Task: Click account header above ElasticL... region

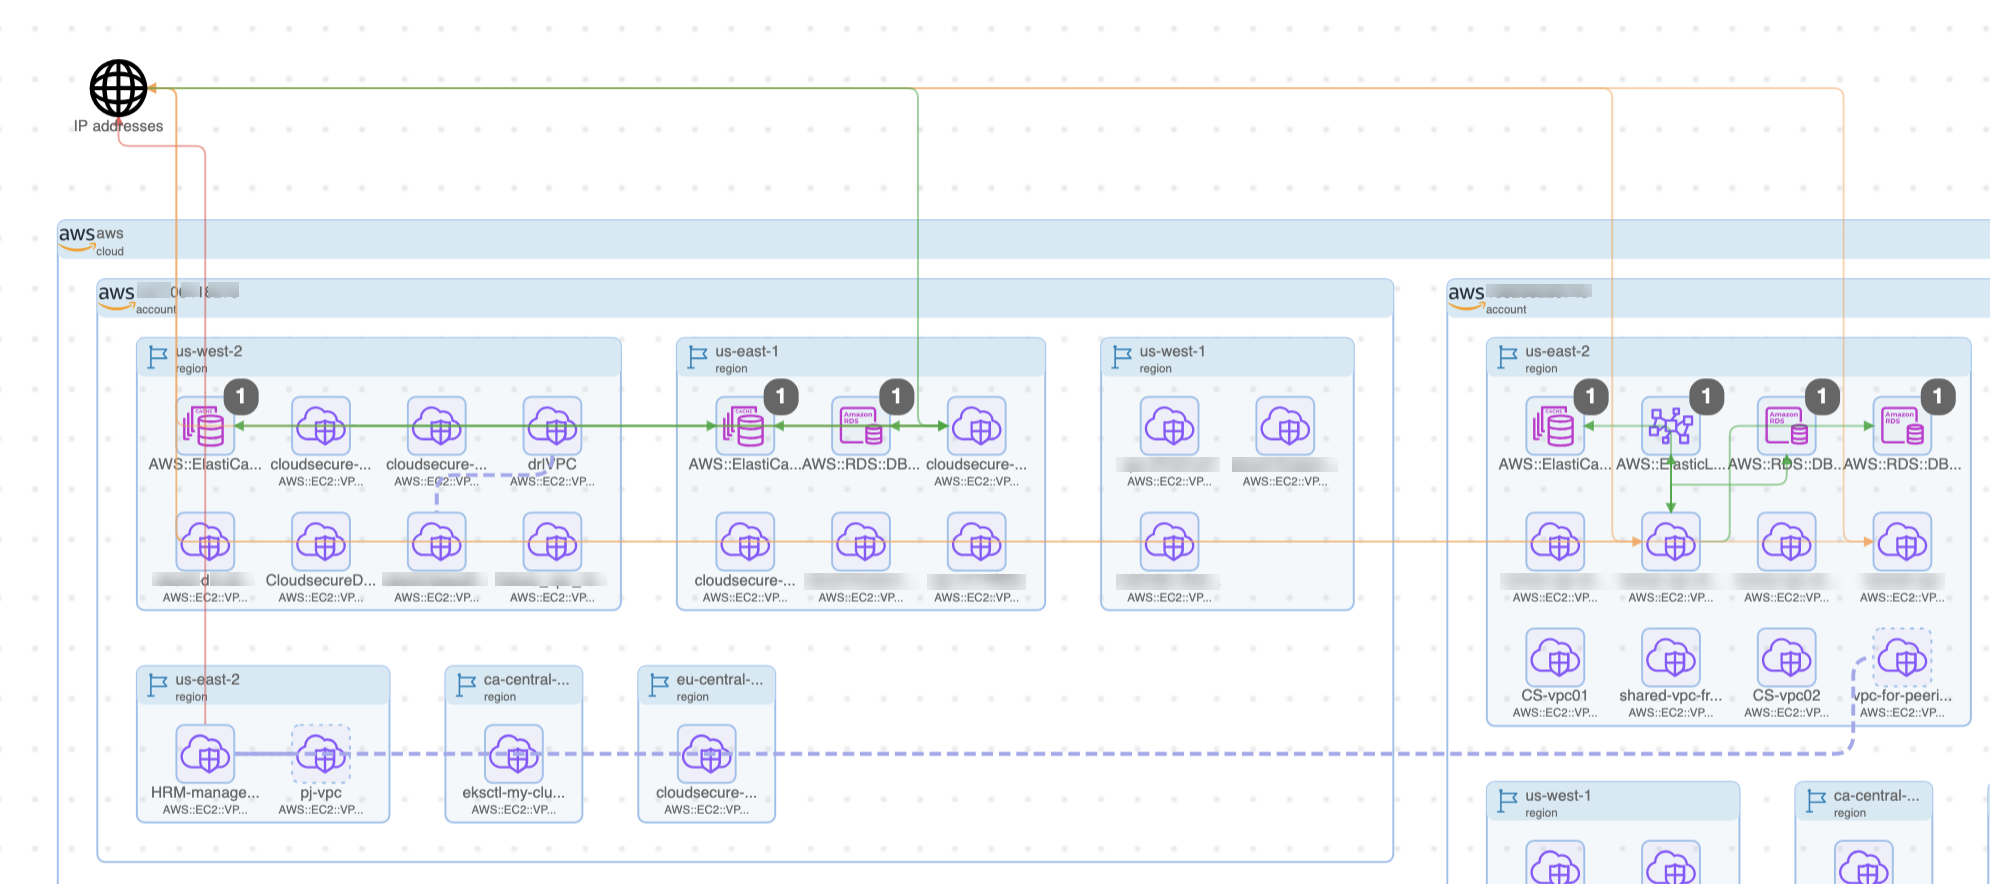Action: coord(1719,299)
